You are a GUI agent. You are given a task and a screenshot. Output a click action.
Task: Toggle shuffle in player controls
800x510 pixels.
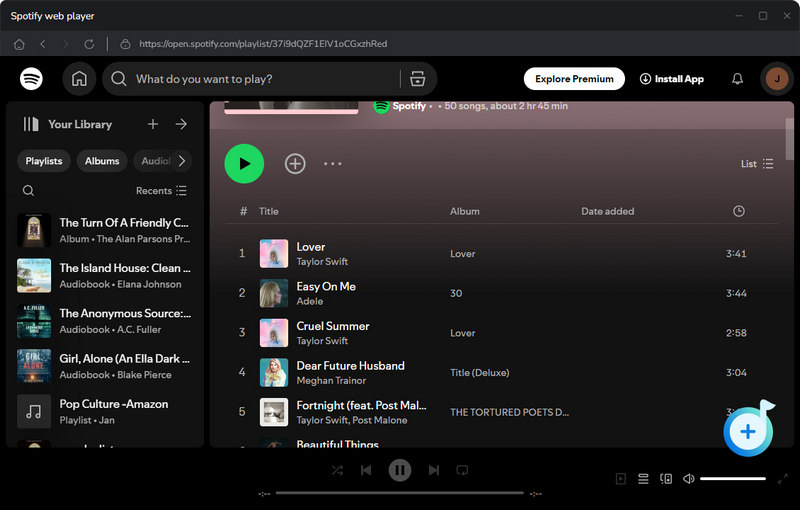337,470
